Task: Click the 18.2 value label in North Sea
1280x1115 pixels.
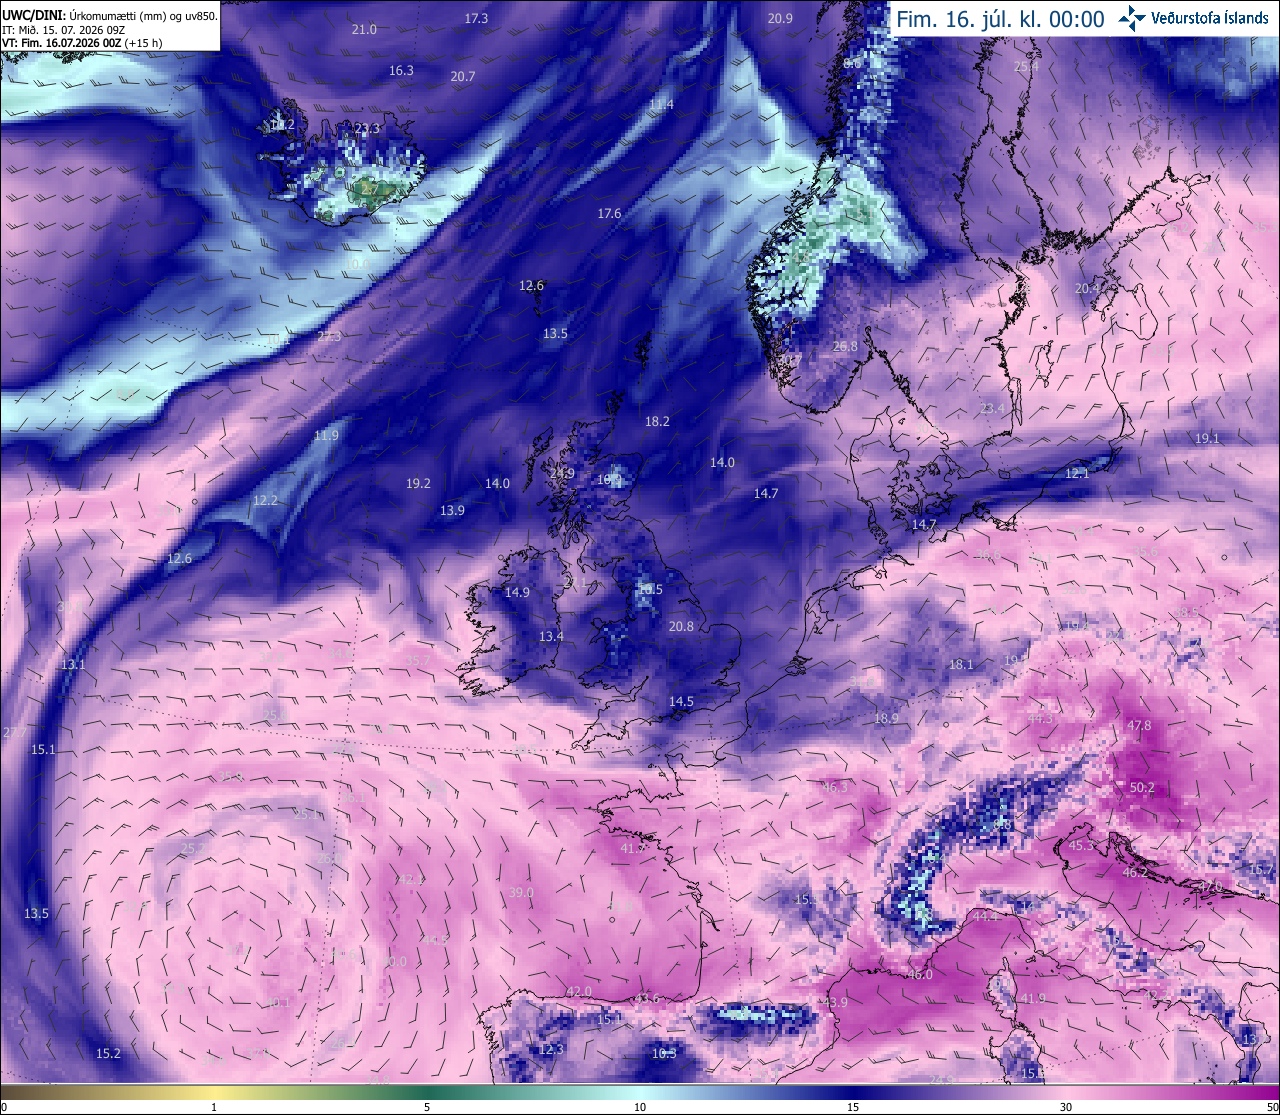Action: click(657, 422)
